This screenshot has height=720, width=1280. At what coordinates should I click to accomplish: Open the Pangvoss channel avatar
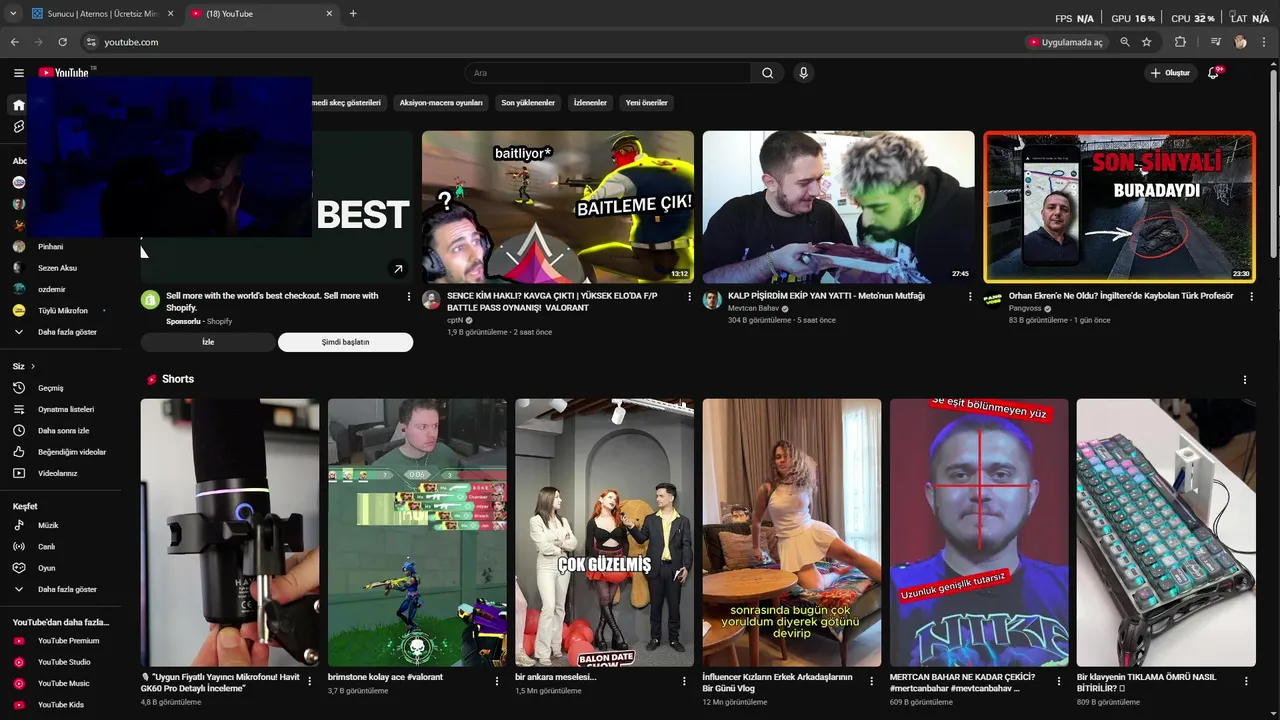[x=993, y=300]
